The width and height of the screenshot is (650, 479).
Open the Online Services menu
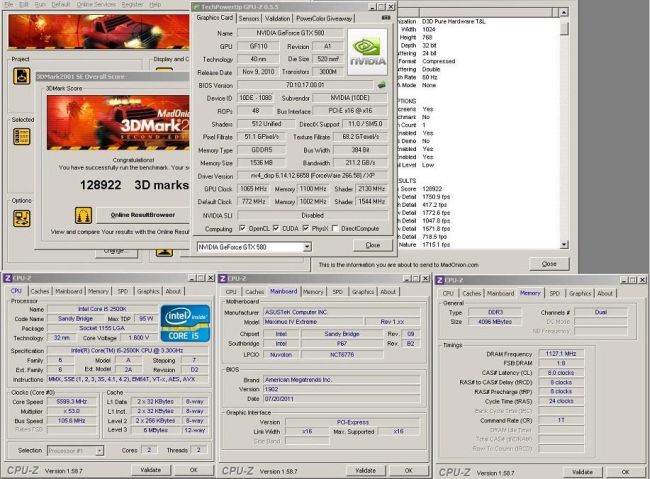96,5
